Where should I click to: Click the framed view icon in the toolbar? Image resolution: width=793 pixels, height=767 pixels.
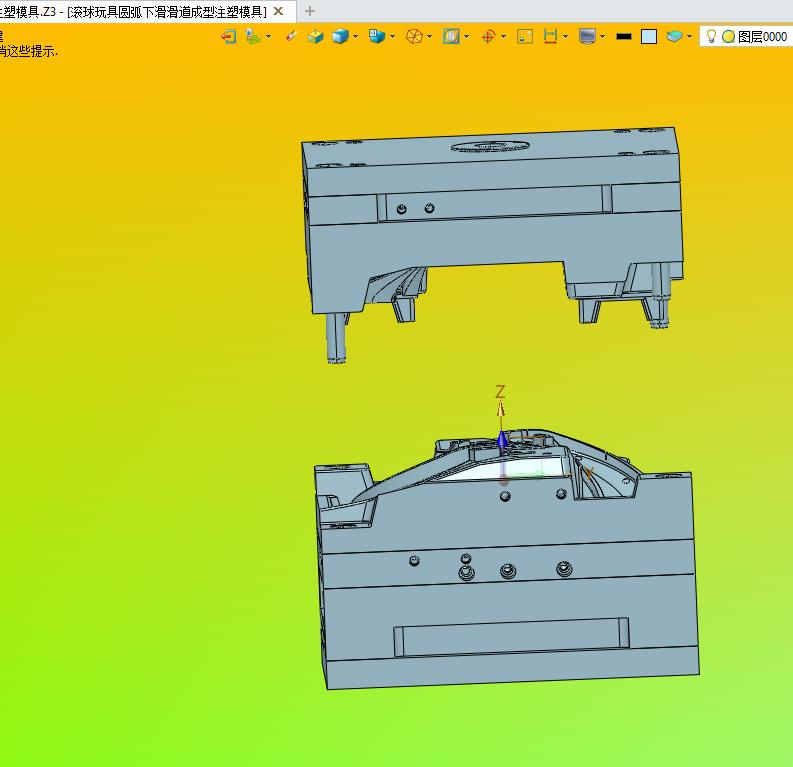tap(451, 36)
